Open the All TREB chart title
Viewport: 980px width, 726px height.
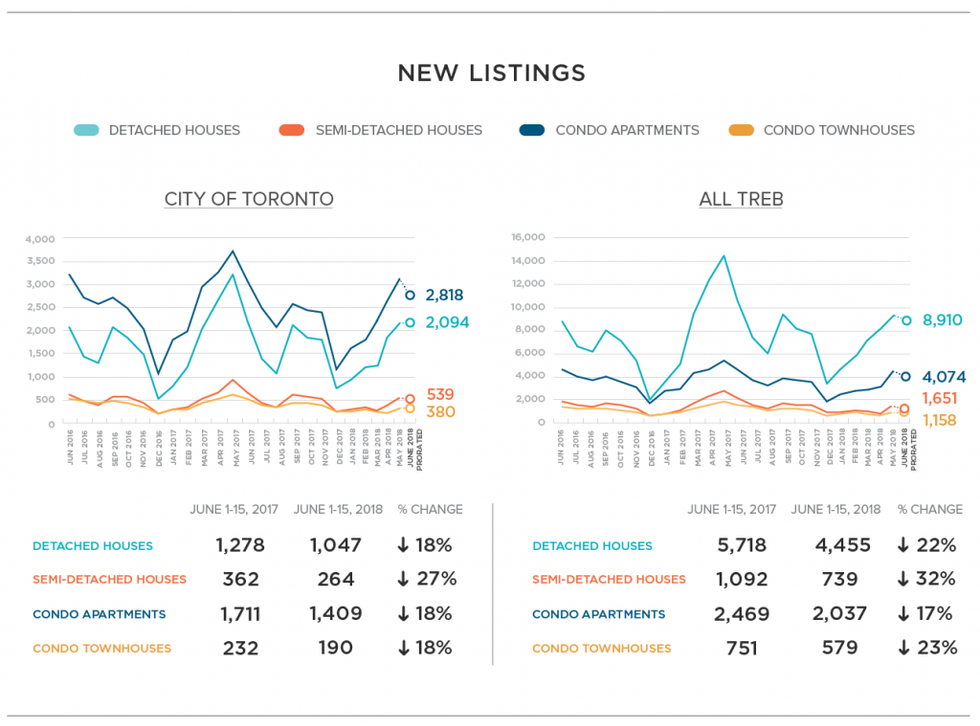click(741, 199)
